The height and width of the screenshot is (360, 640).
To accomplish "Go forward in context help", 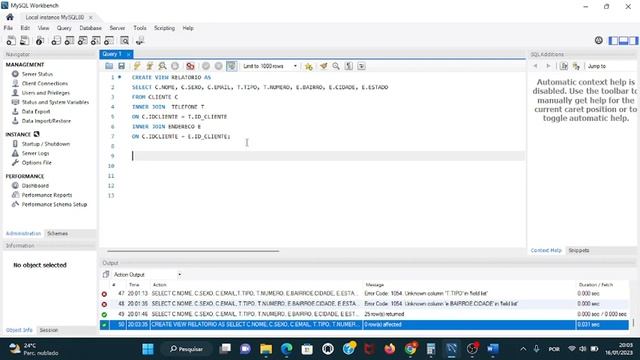I will coord(548,66).
